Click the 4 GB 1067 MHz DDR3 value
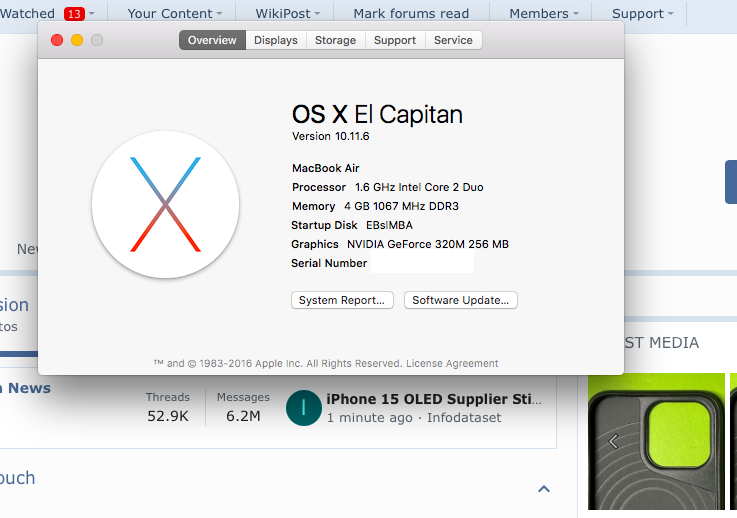Screen dimensions: 737x518 pos(401,206)
